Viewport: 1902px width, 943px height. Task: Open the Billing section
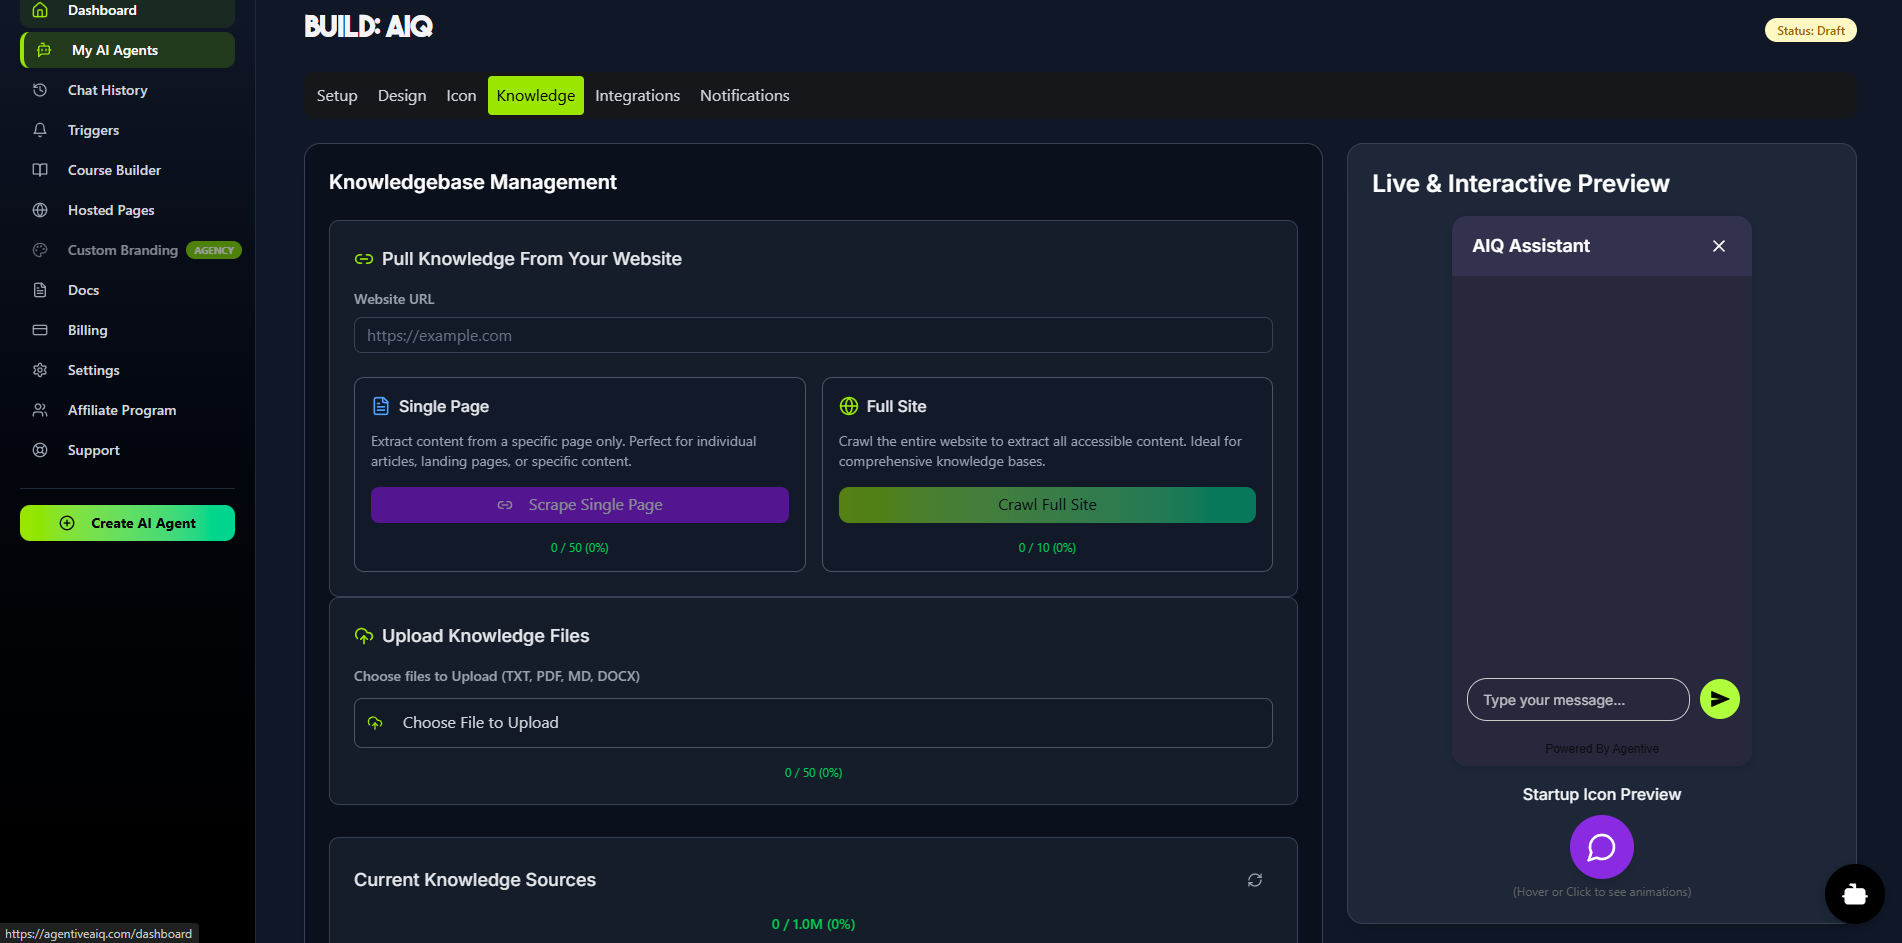point(87,330)
